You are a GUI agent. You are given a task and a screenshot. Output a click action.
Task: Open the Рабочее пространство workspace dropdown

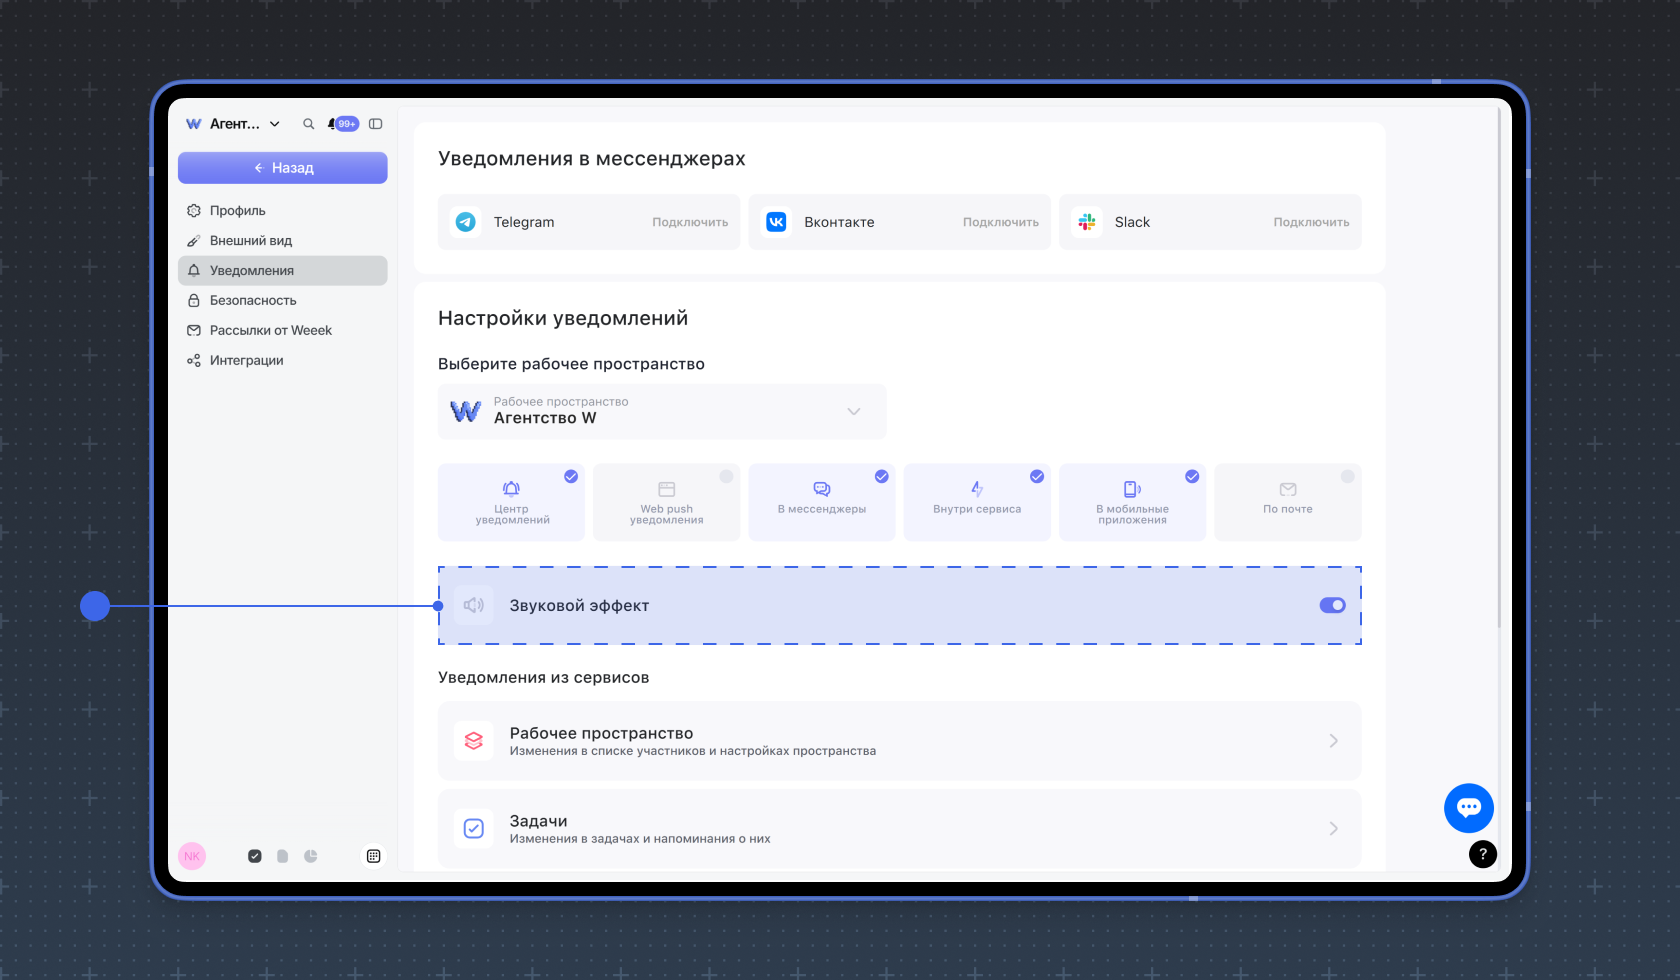(x=661, y=411)
